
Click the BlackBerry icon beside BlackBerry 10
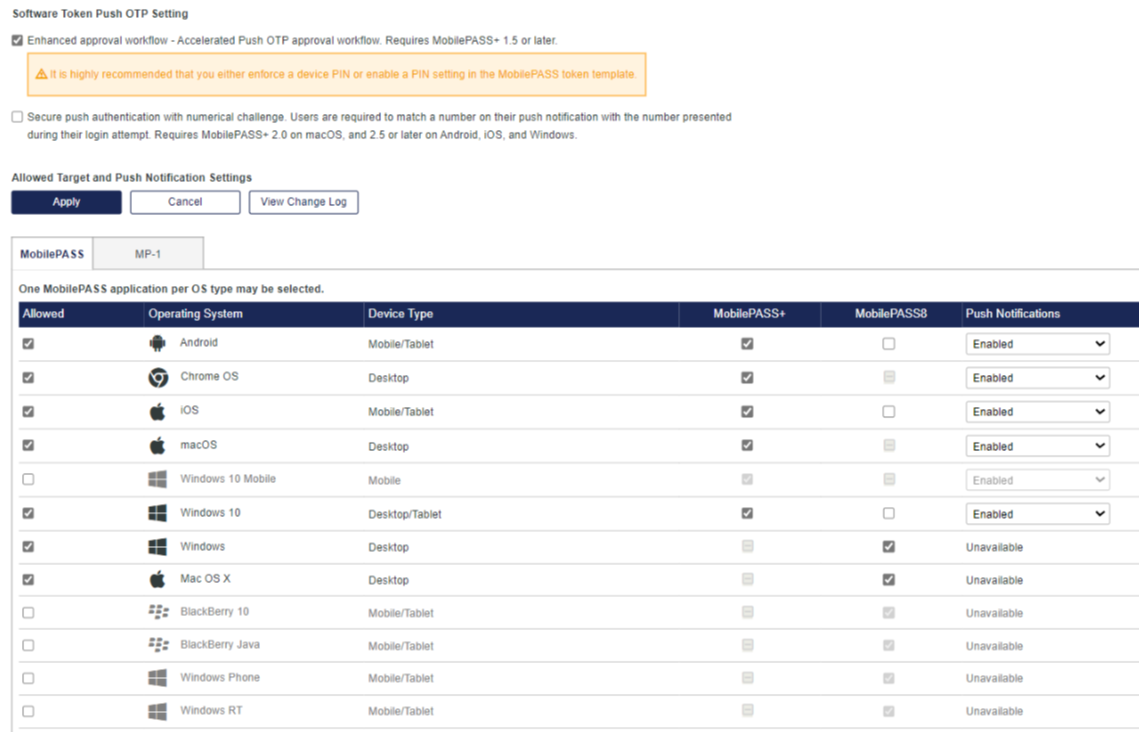(x=157, y=612)
